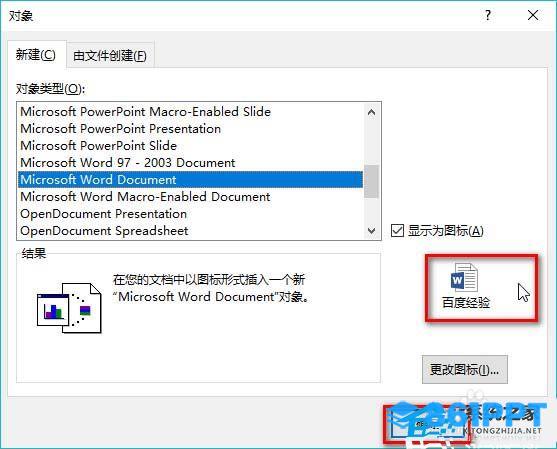
Task: Switch to the 由文件创建 tab
Action: 110,55
